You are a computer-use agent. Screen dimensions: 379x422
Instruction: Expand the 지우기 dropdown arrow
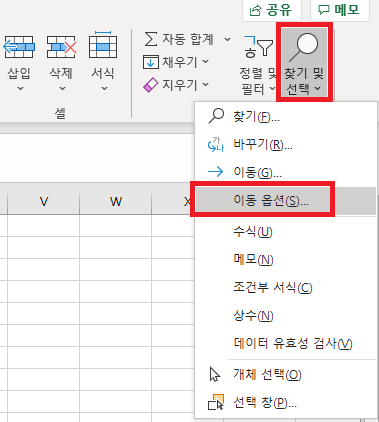[x=206, y=85]
